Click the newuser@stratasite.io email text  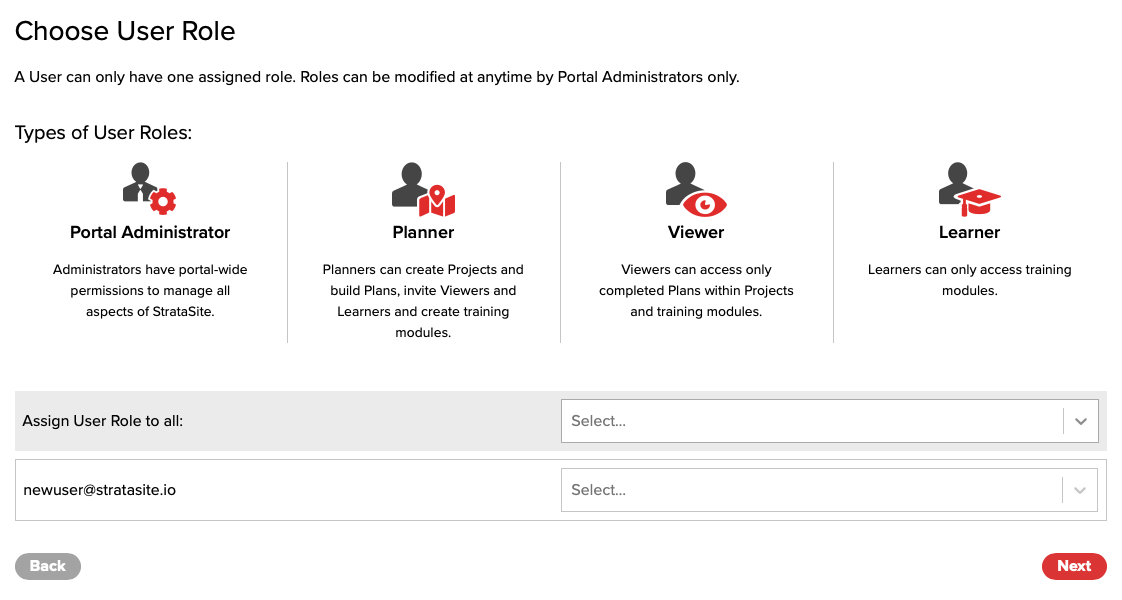(x=99, y=490)
